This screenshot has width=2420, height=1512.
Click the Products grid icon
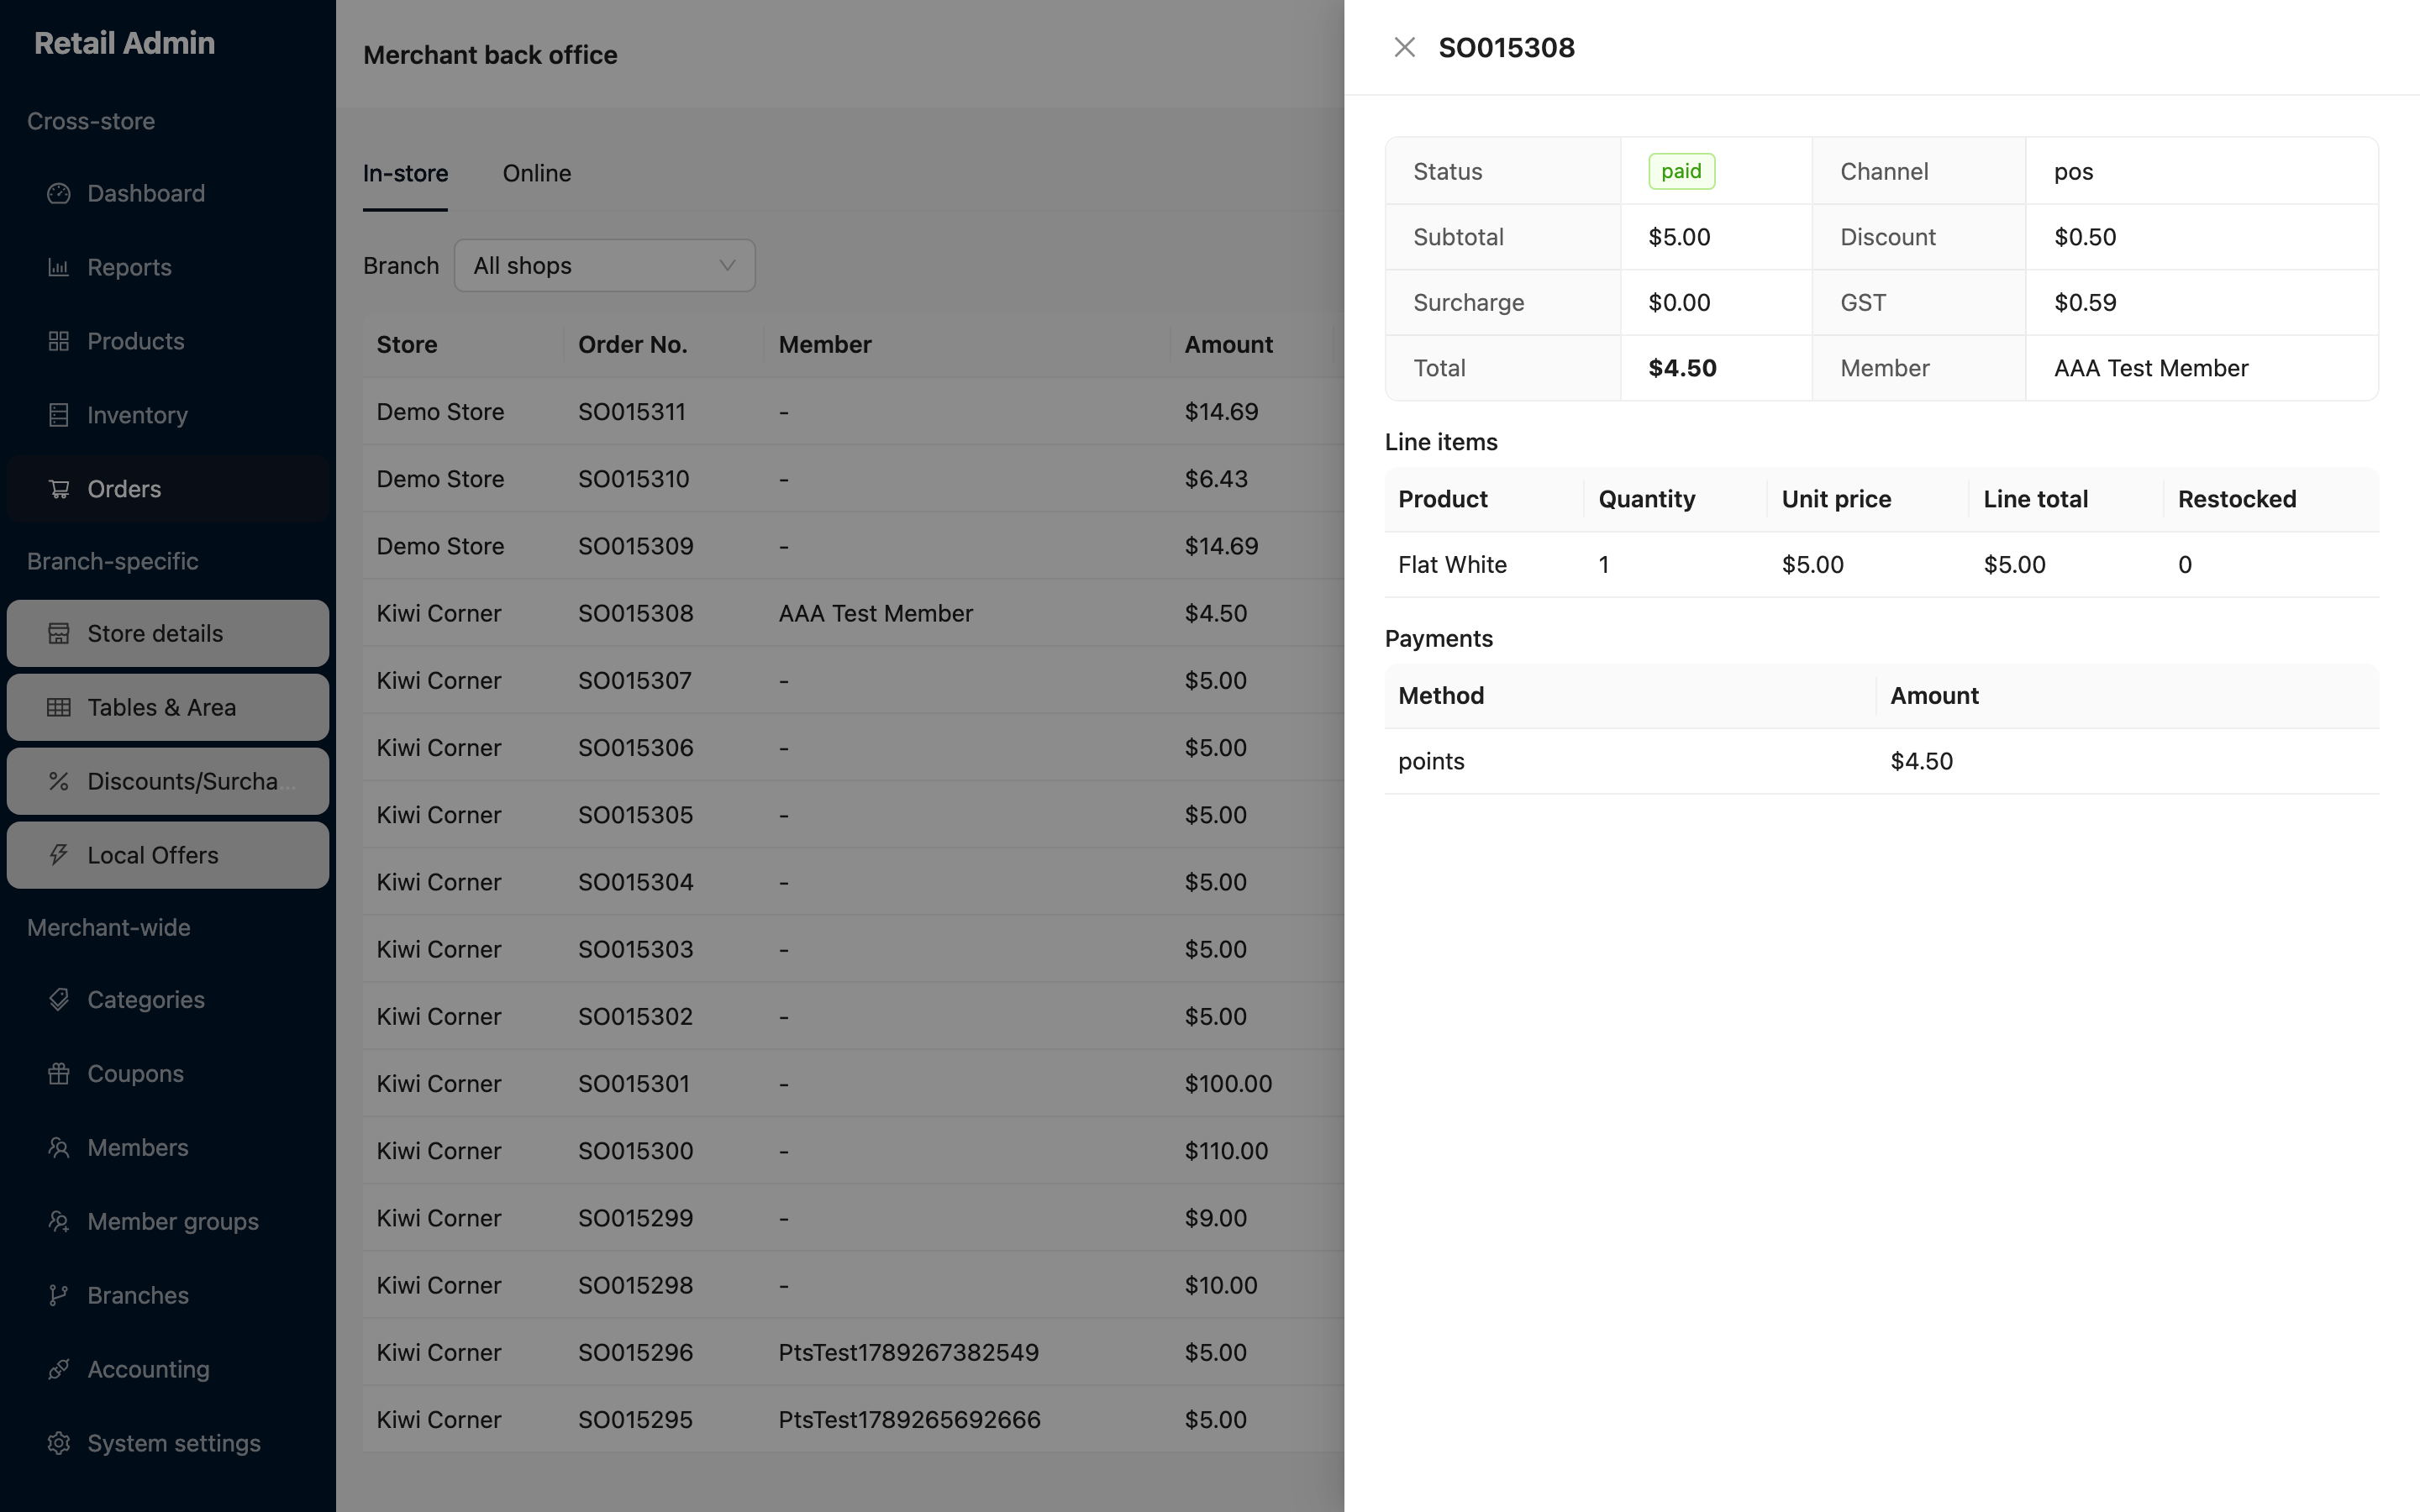59,341
